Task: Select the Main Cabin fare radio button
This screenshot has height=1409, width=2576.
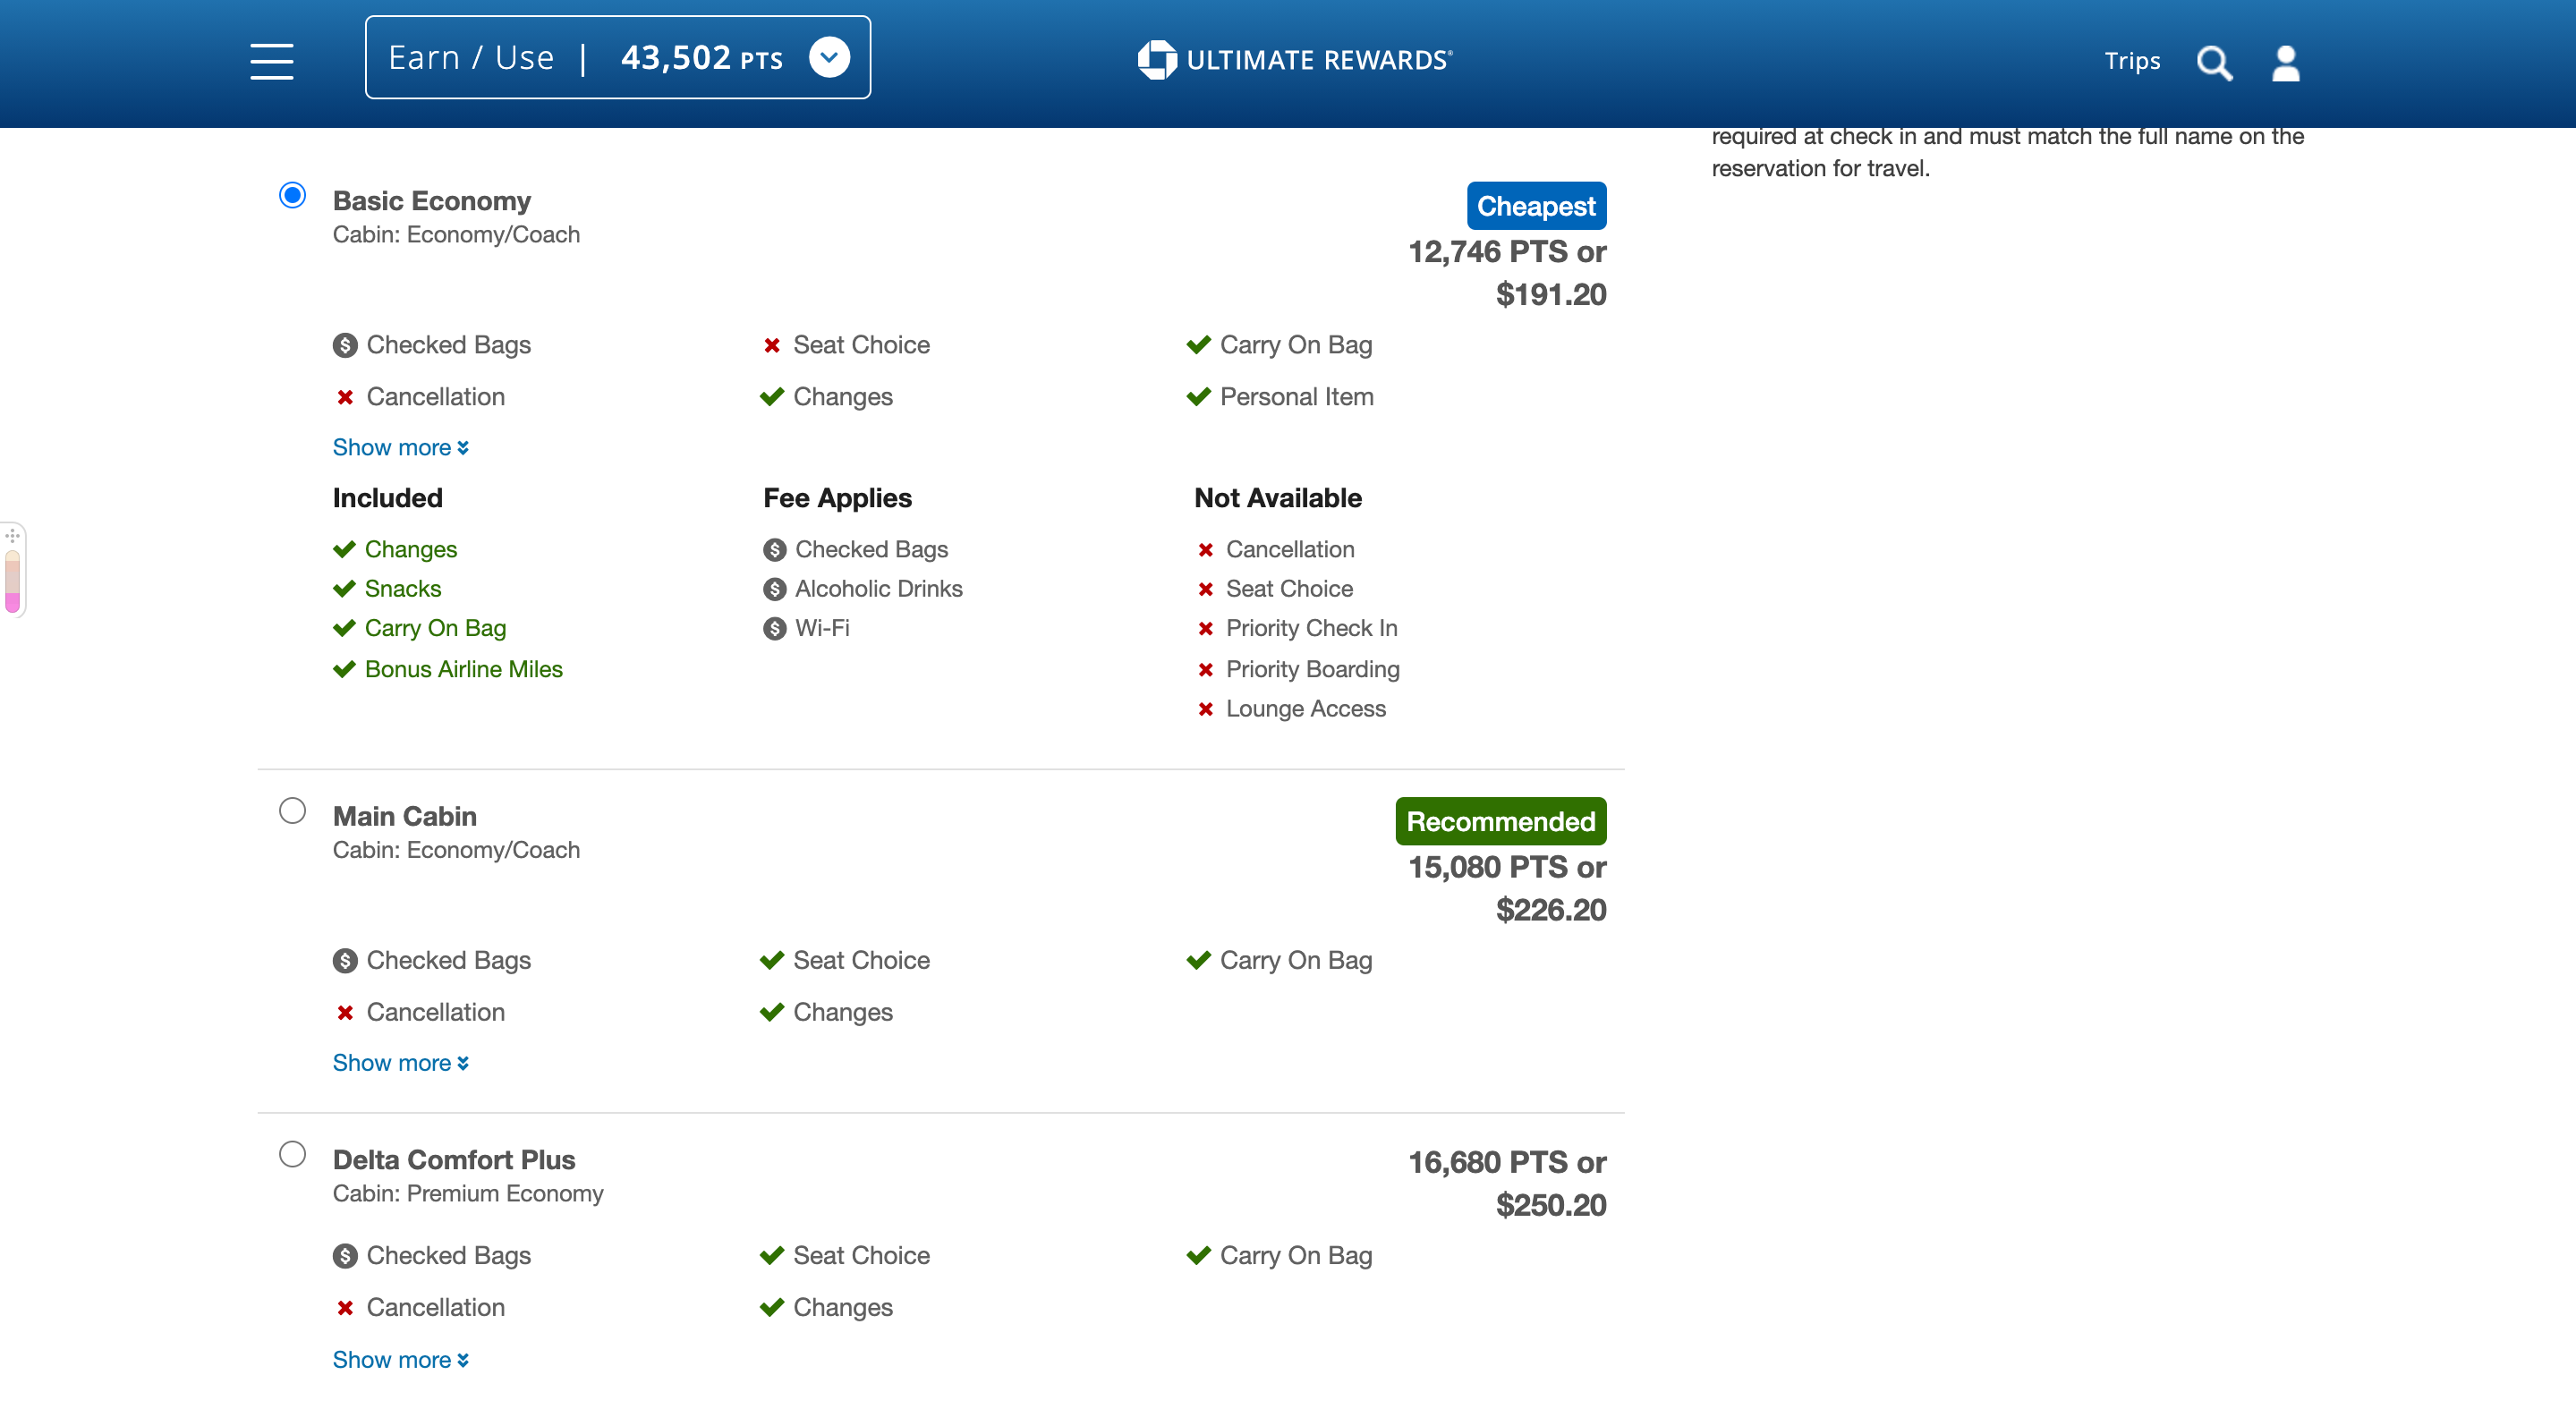Action: 292,810
